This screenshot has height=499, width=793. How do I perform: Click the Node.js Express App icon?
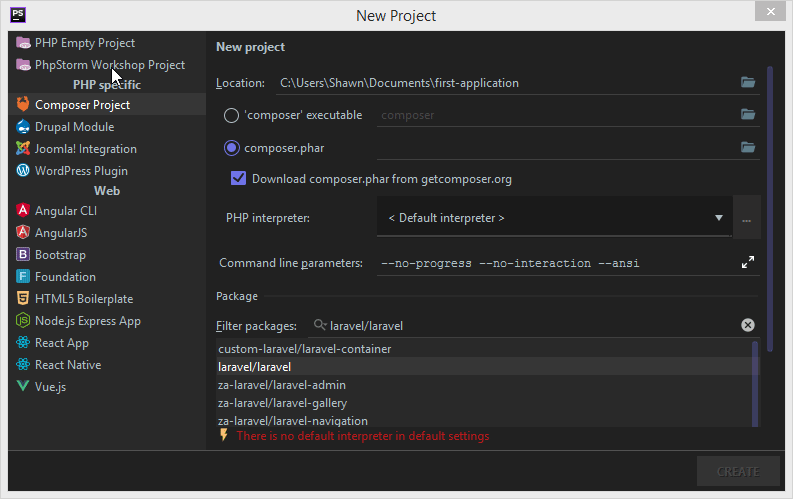point(23,320)
